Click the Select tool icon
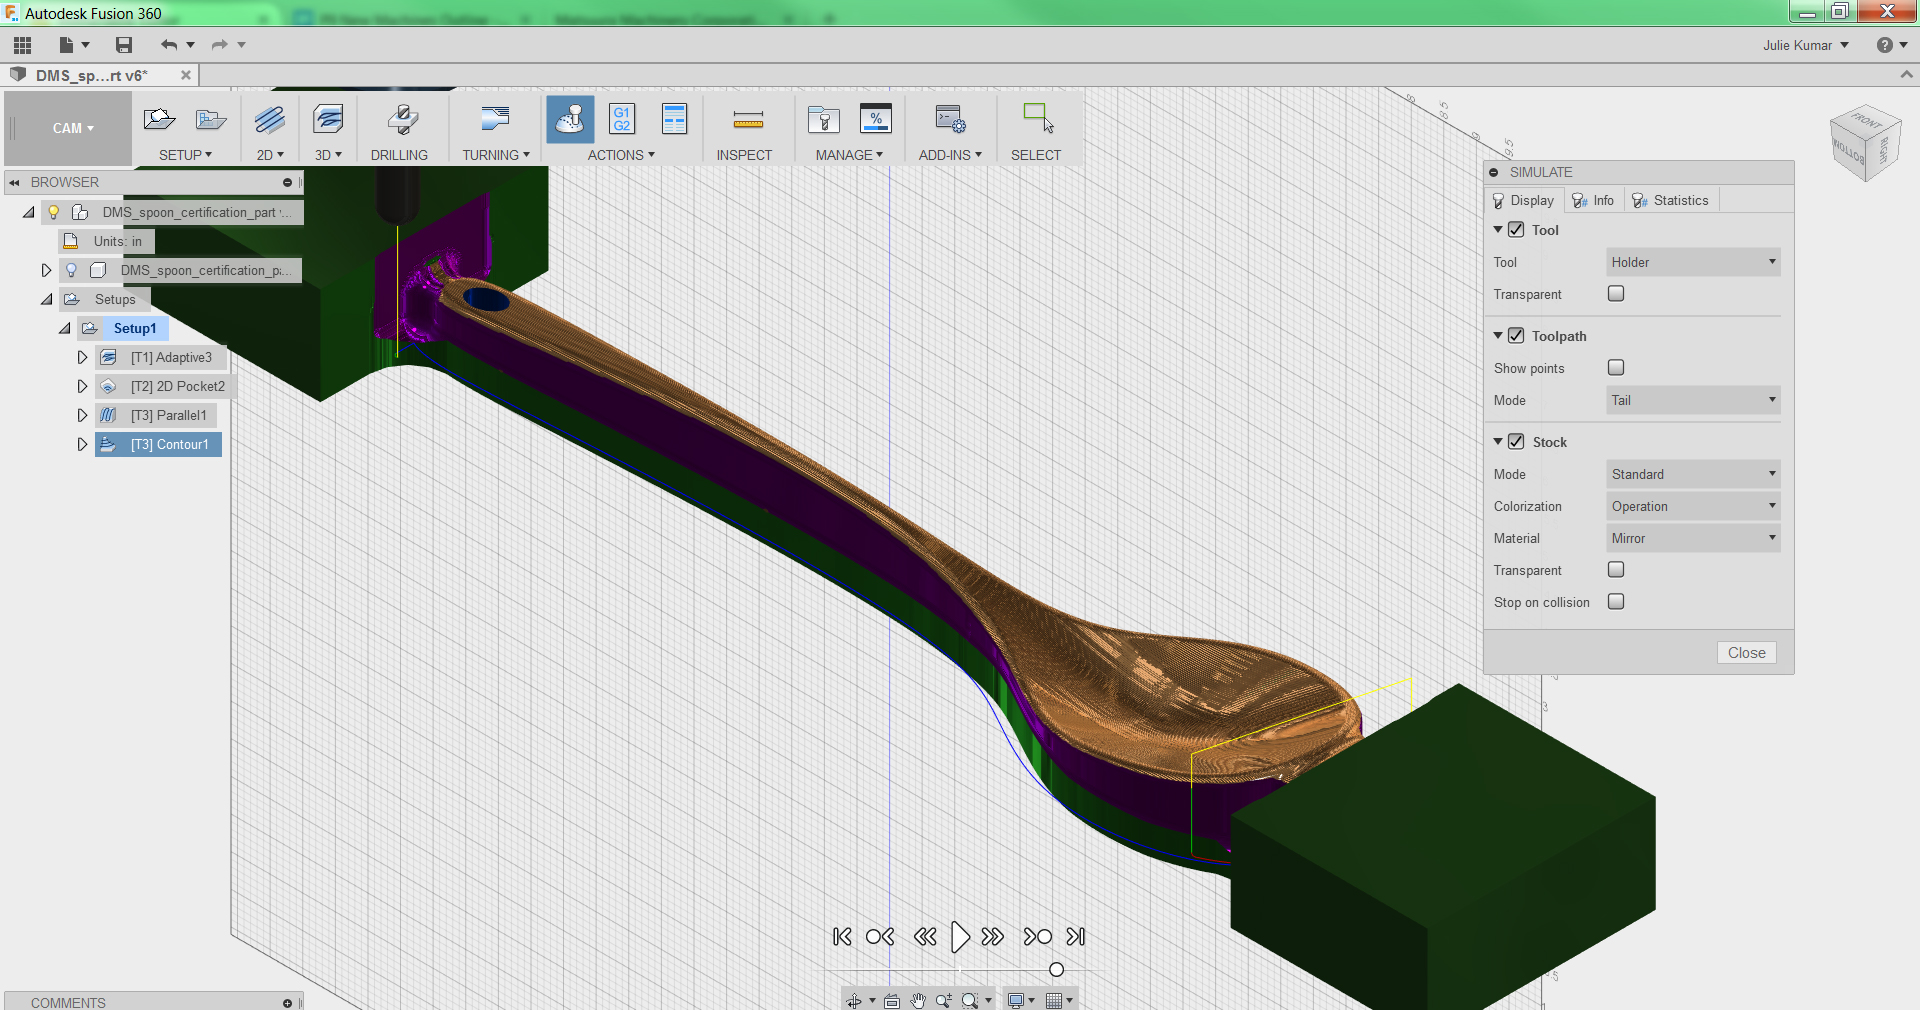This screenshot has height=1010, width=1920. [x=1038, y=118]
